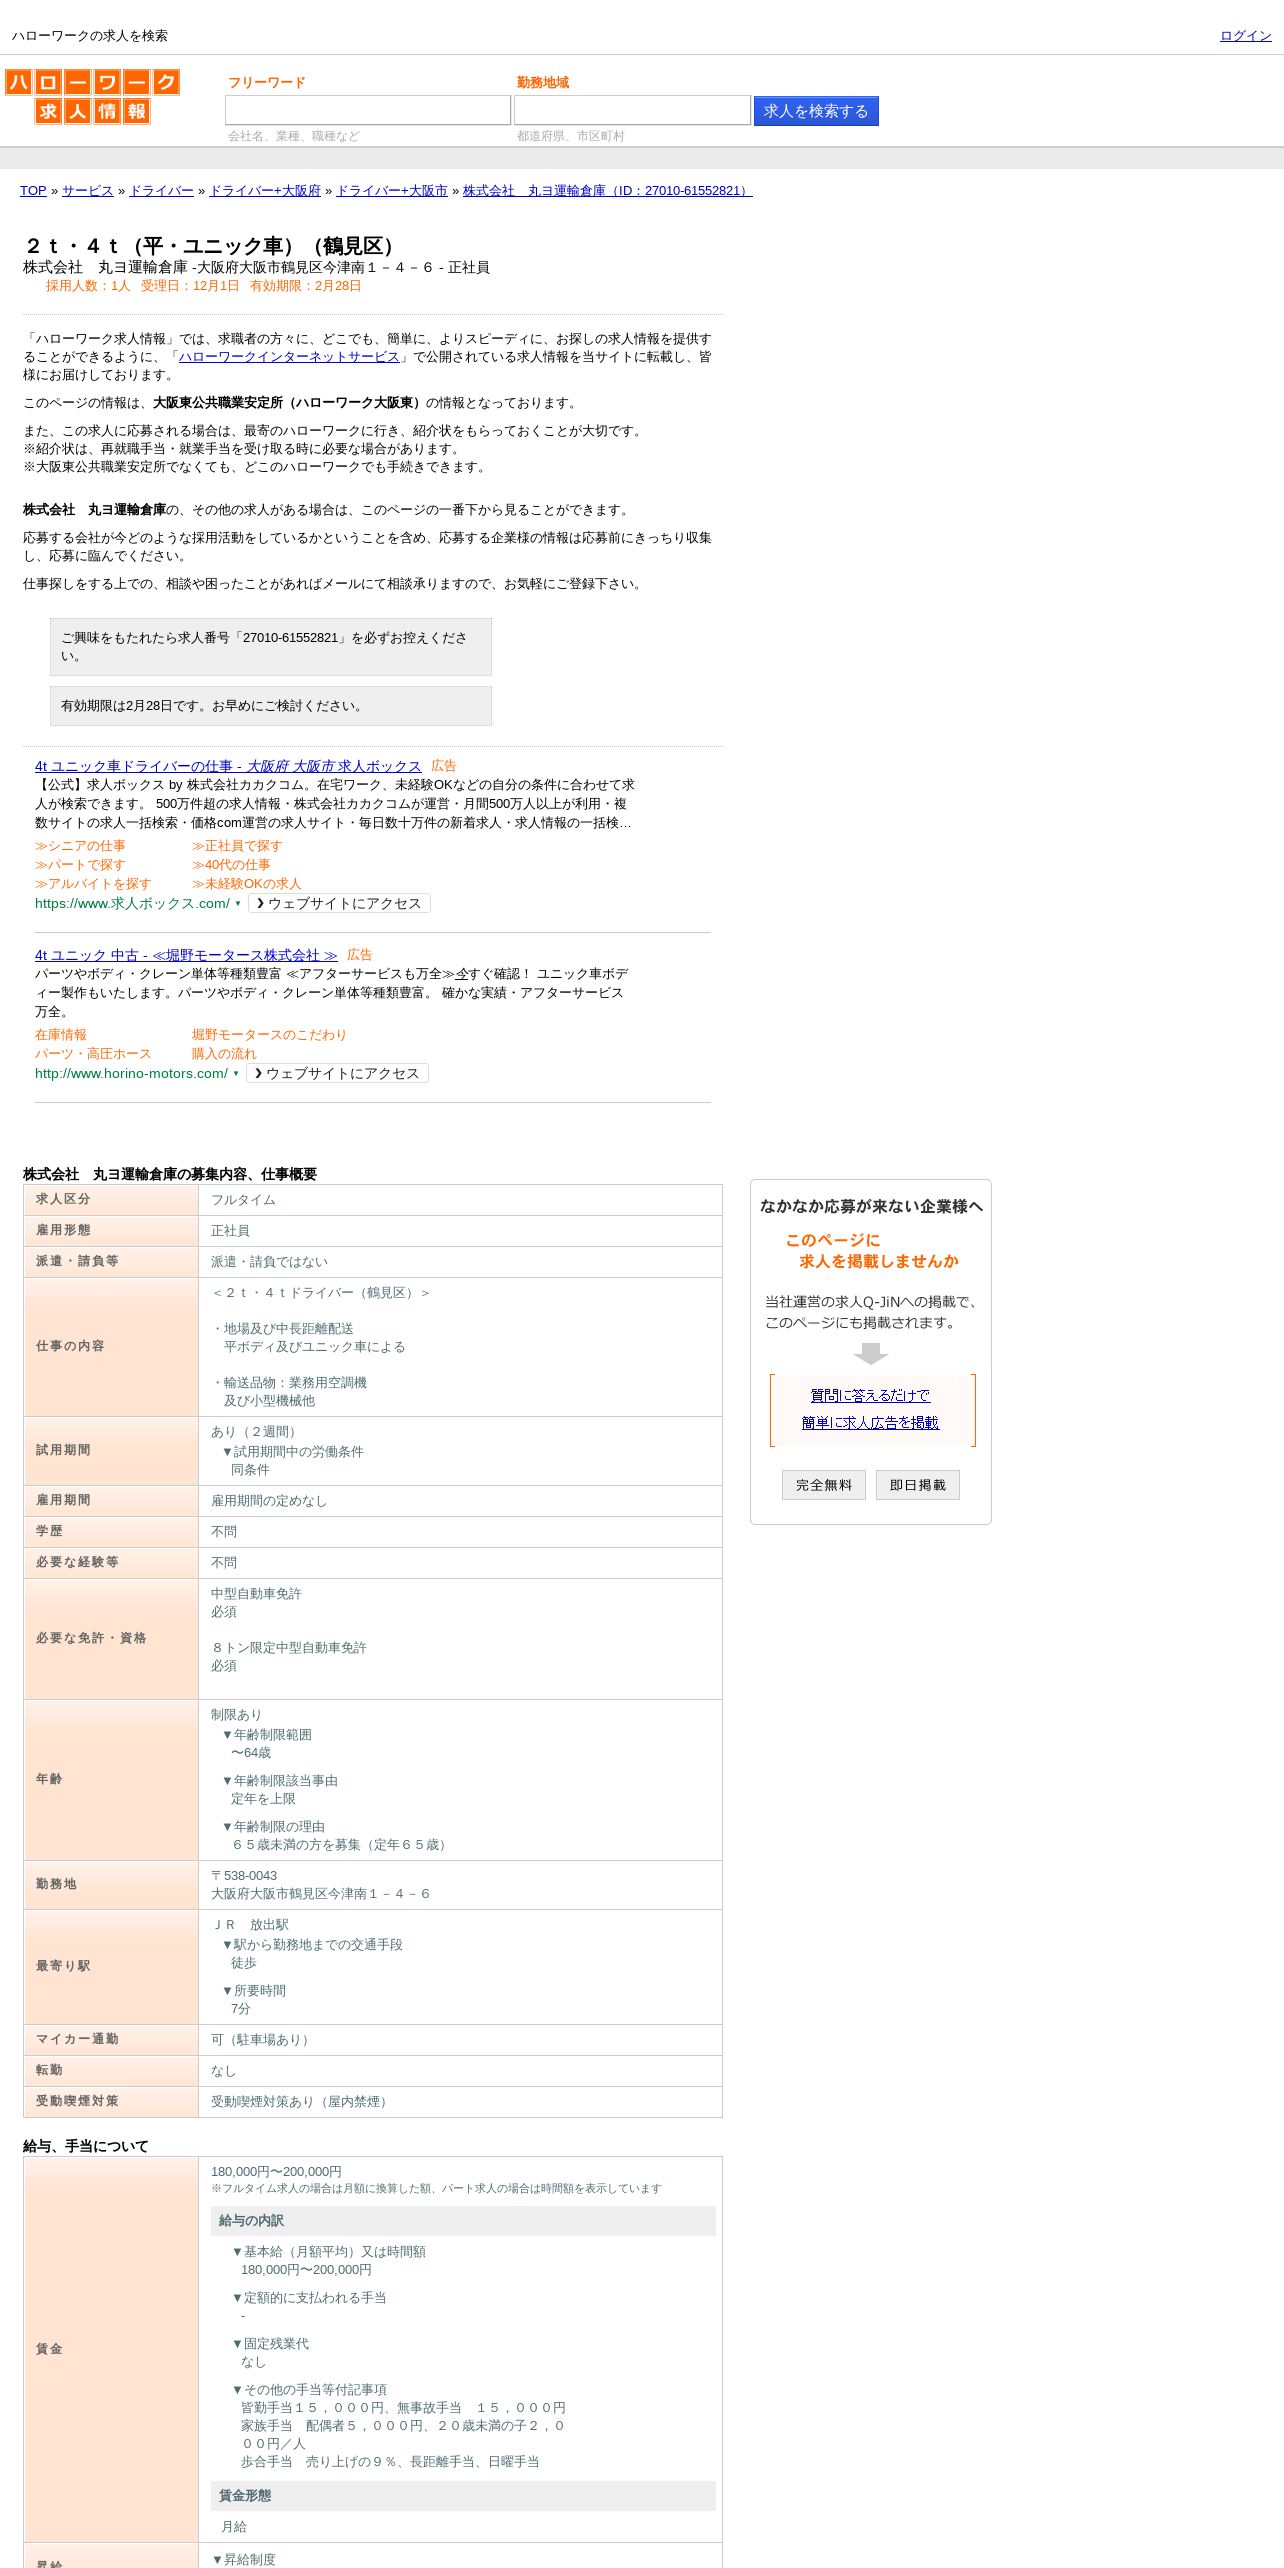
Task: Click the ≫正社員で探す ad sublink
Action: (237, 846)
